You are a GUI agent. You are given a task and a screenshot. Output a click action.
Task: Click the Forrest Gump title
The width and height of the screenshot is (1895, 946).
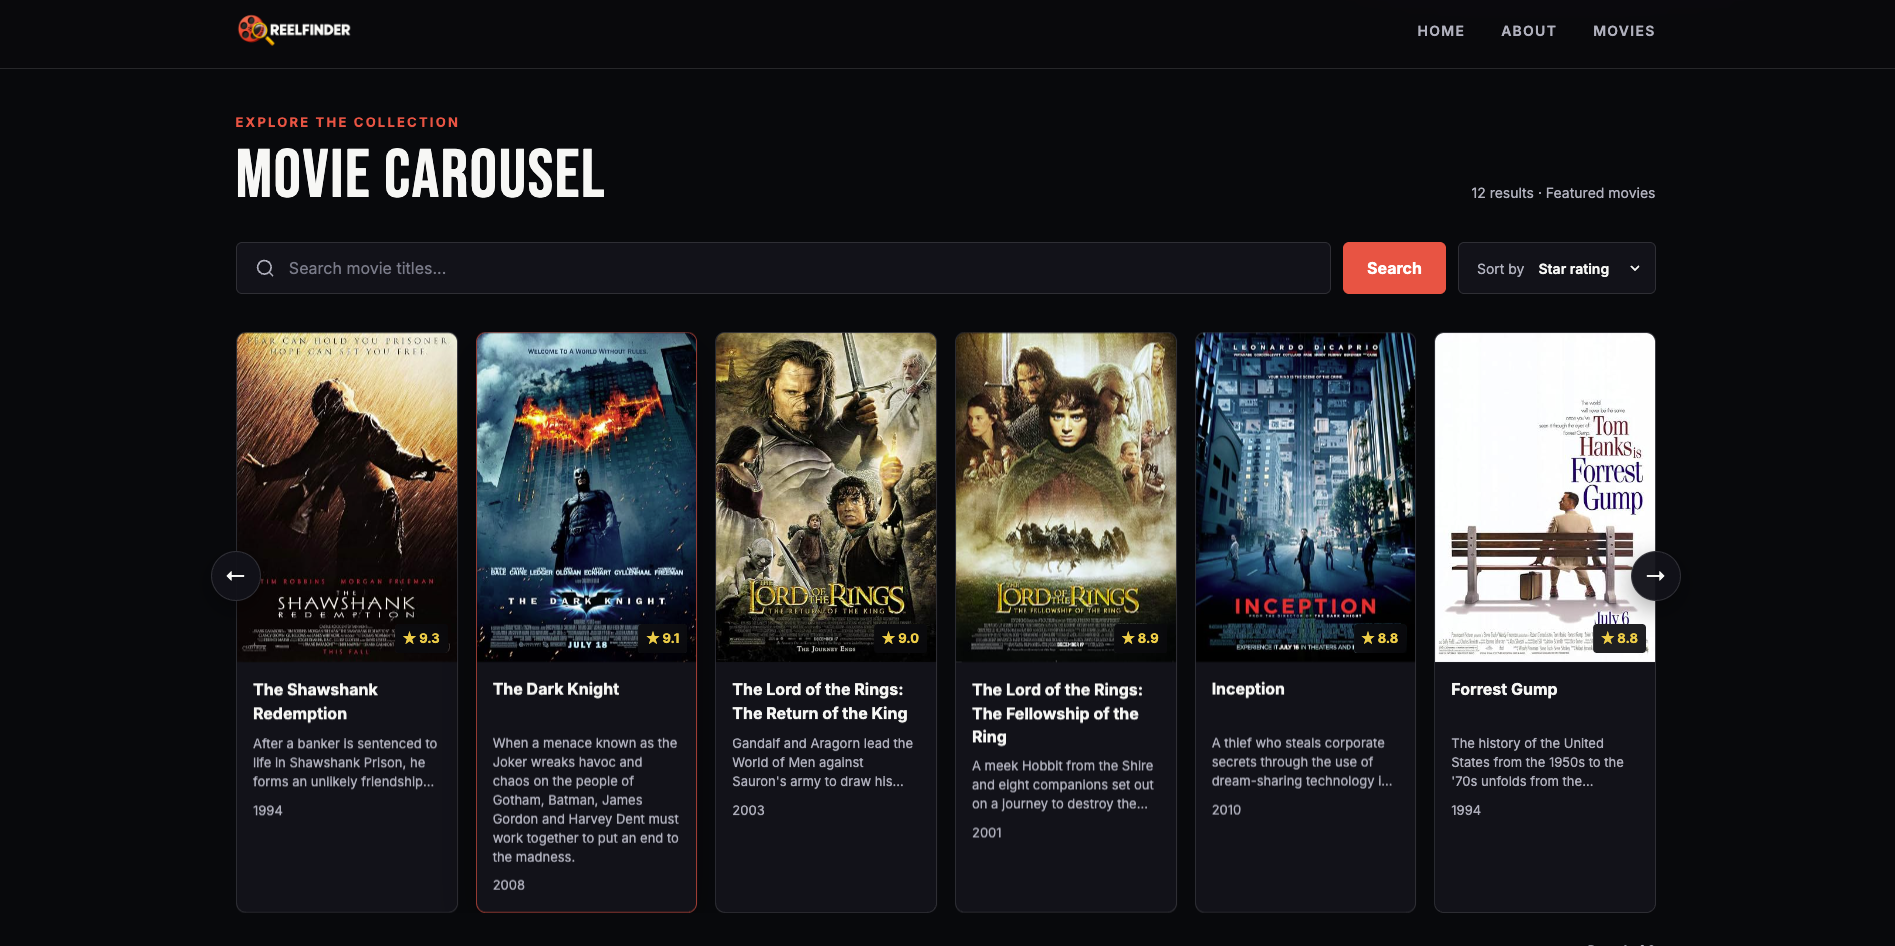[1504, 689]
